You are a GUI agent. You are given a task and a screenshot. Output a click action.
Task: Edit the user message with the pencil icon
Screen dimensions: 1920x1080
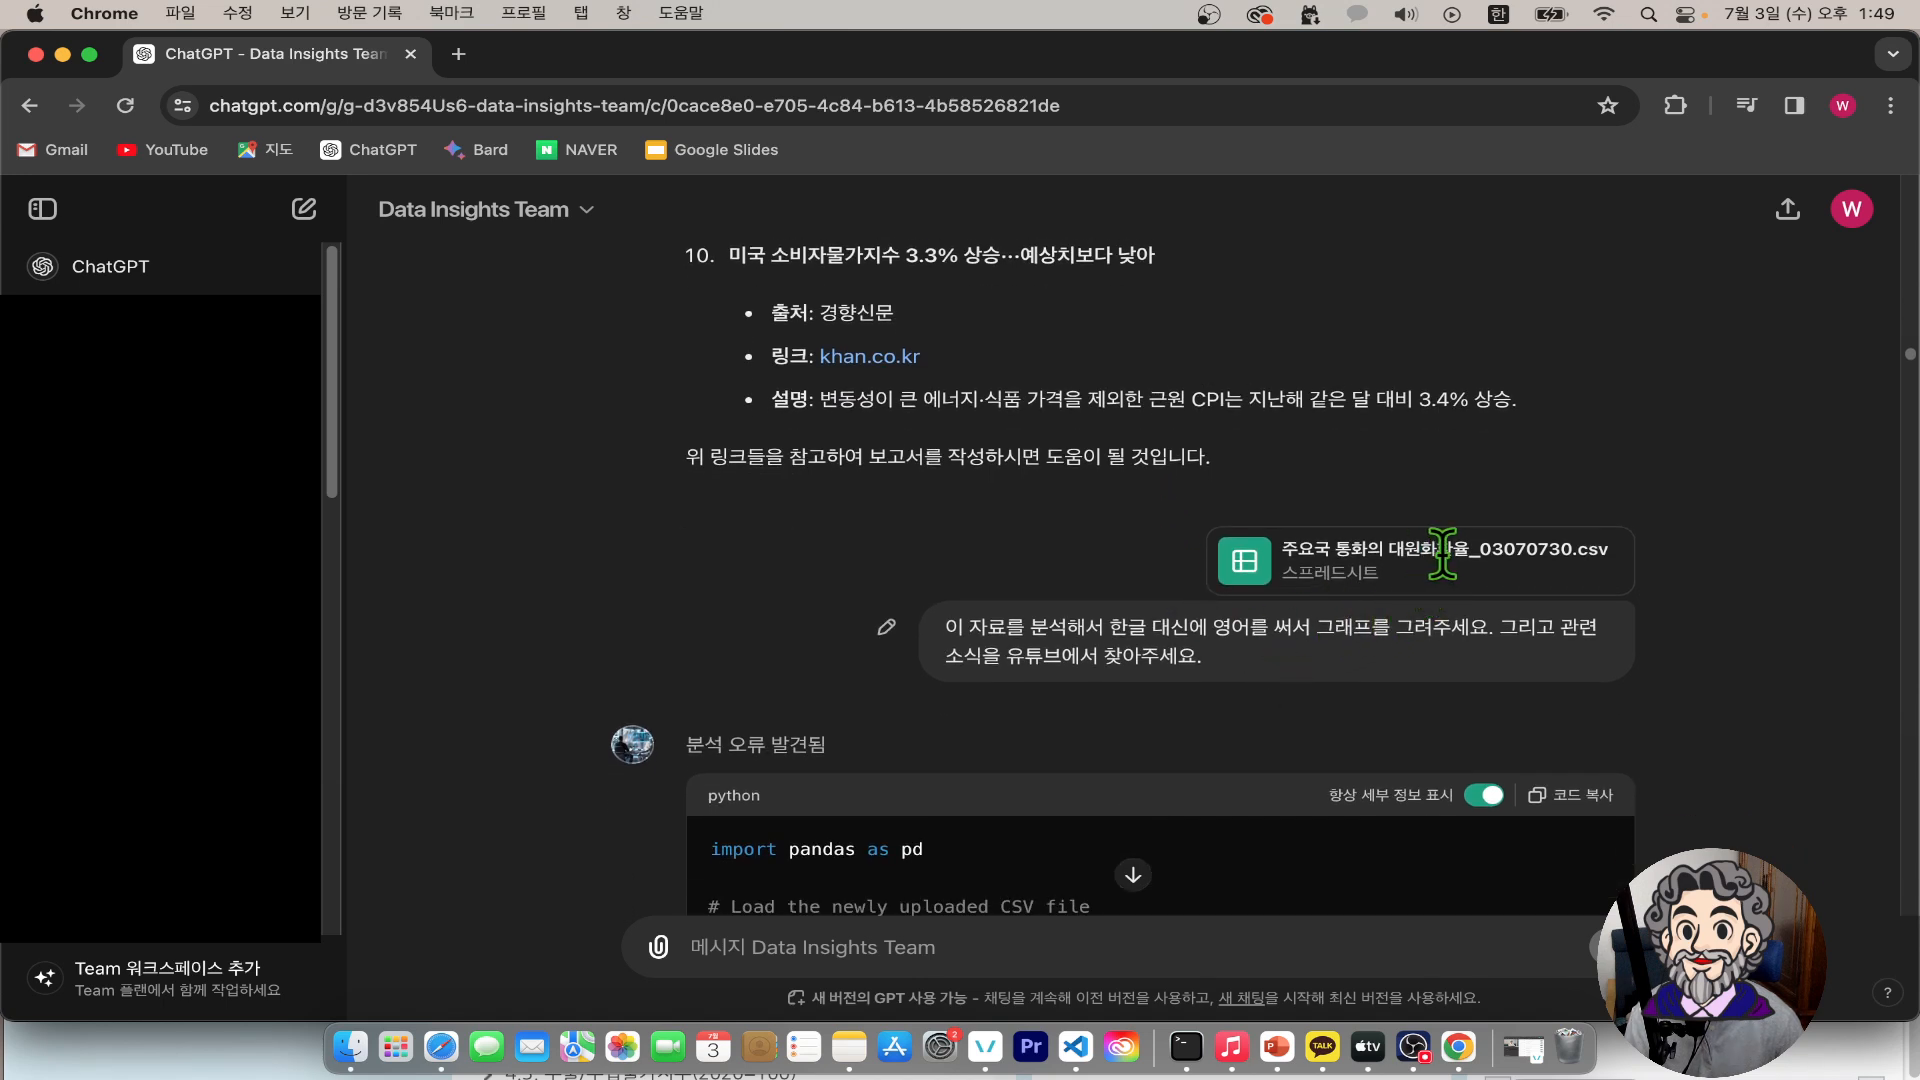click(886, 627)
